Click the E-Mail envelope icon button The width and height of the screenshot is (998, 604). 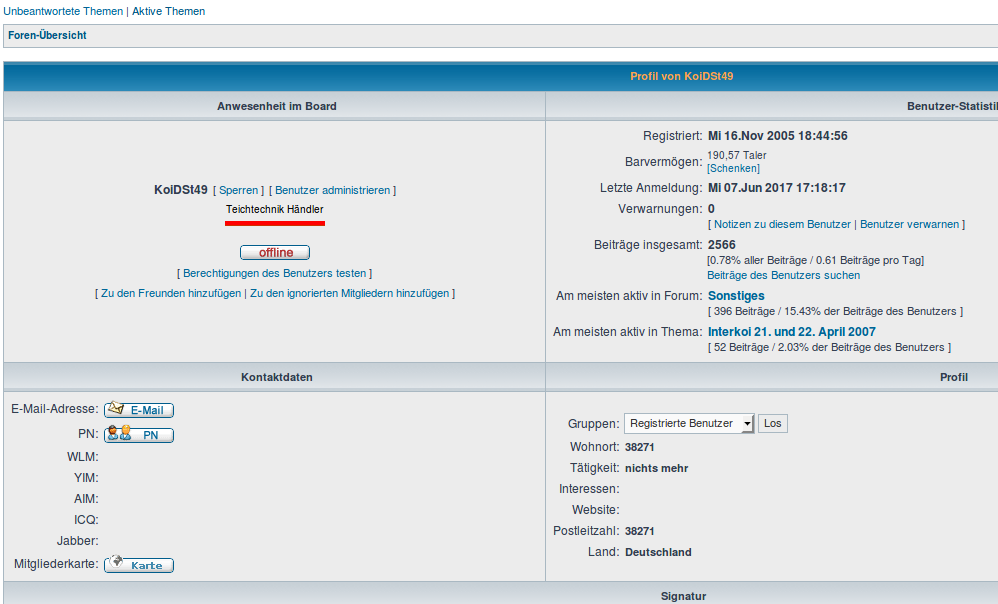tap(139, 410)
